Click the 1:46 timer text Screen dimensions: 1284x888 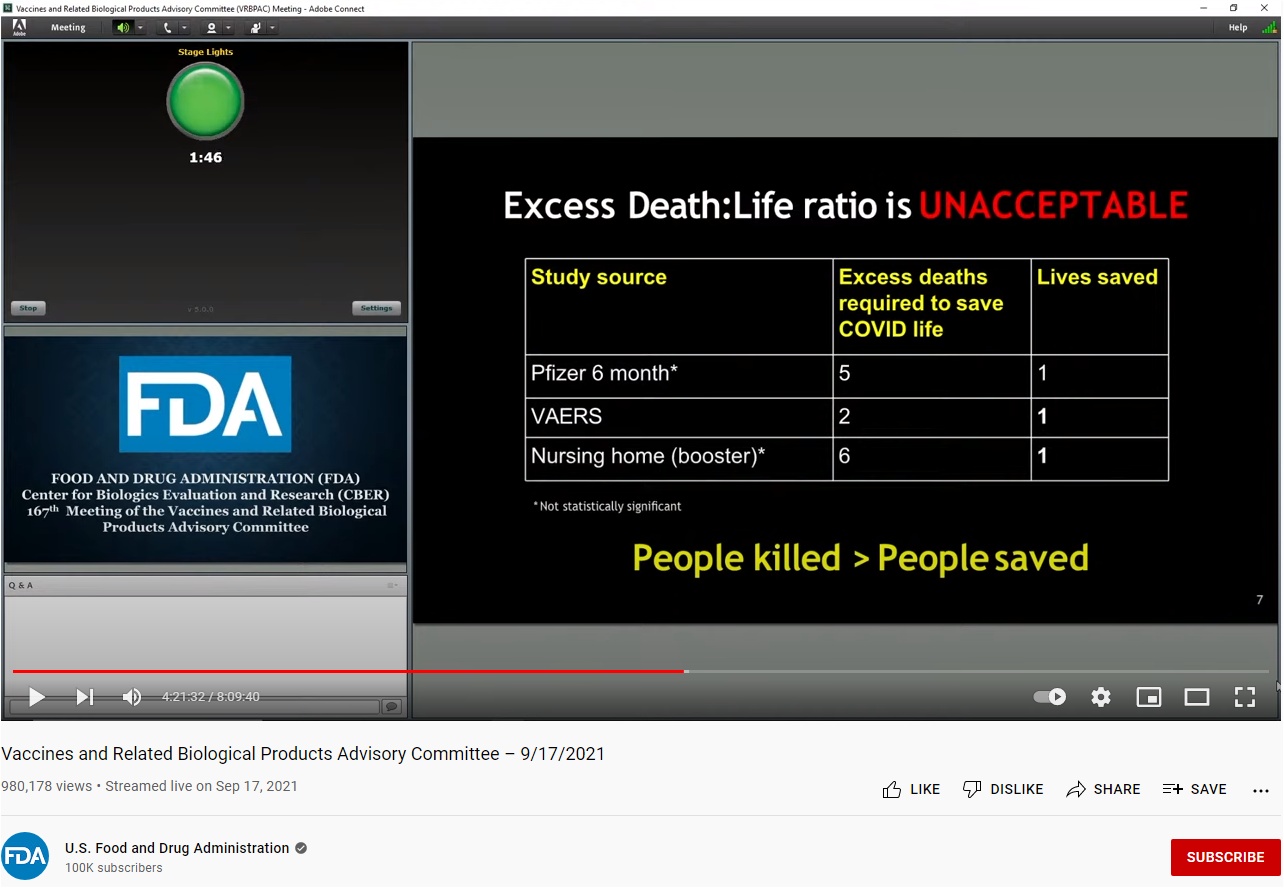tap(205, 158)
